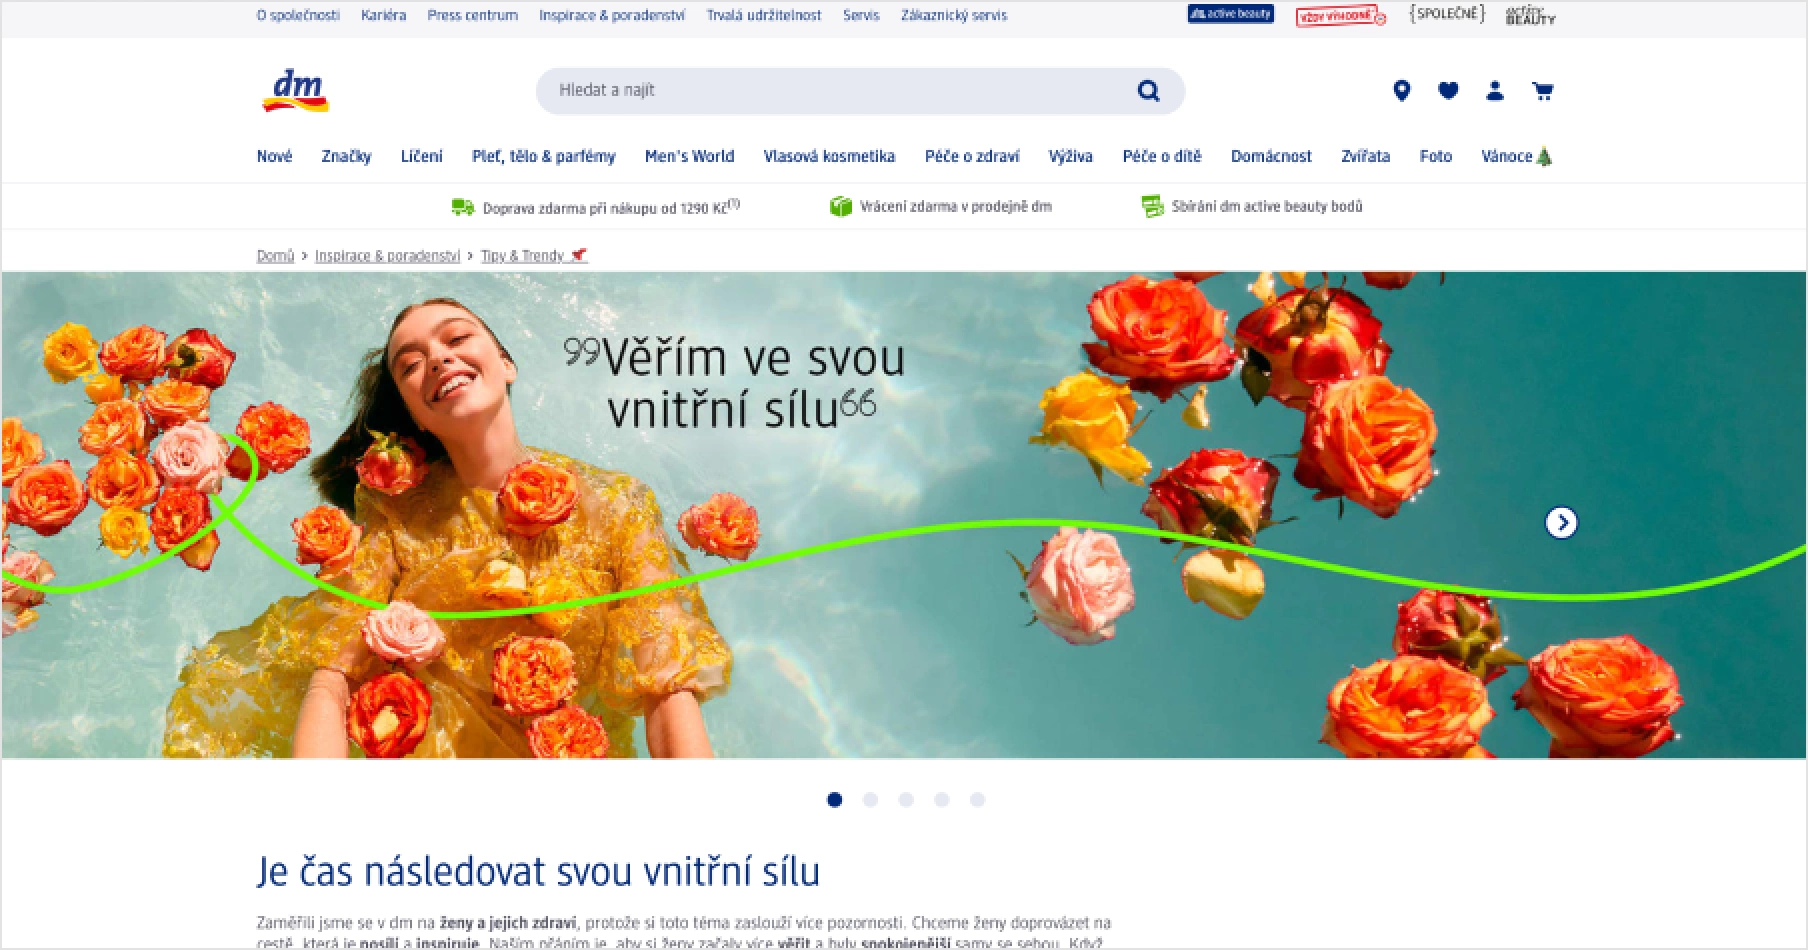Open the Výživa menu
Image resolution: width=1808 pixels, height=950 pixels.
coord(1070,156)
